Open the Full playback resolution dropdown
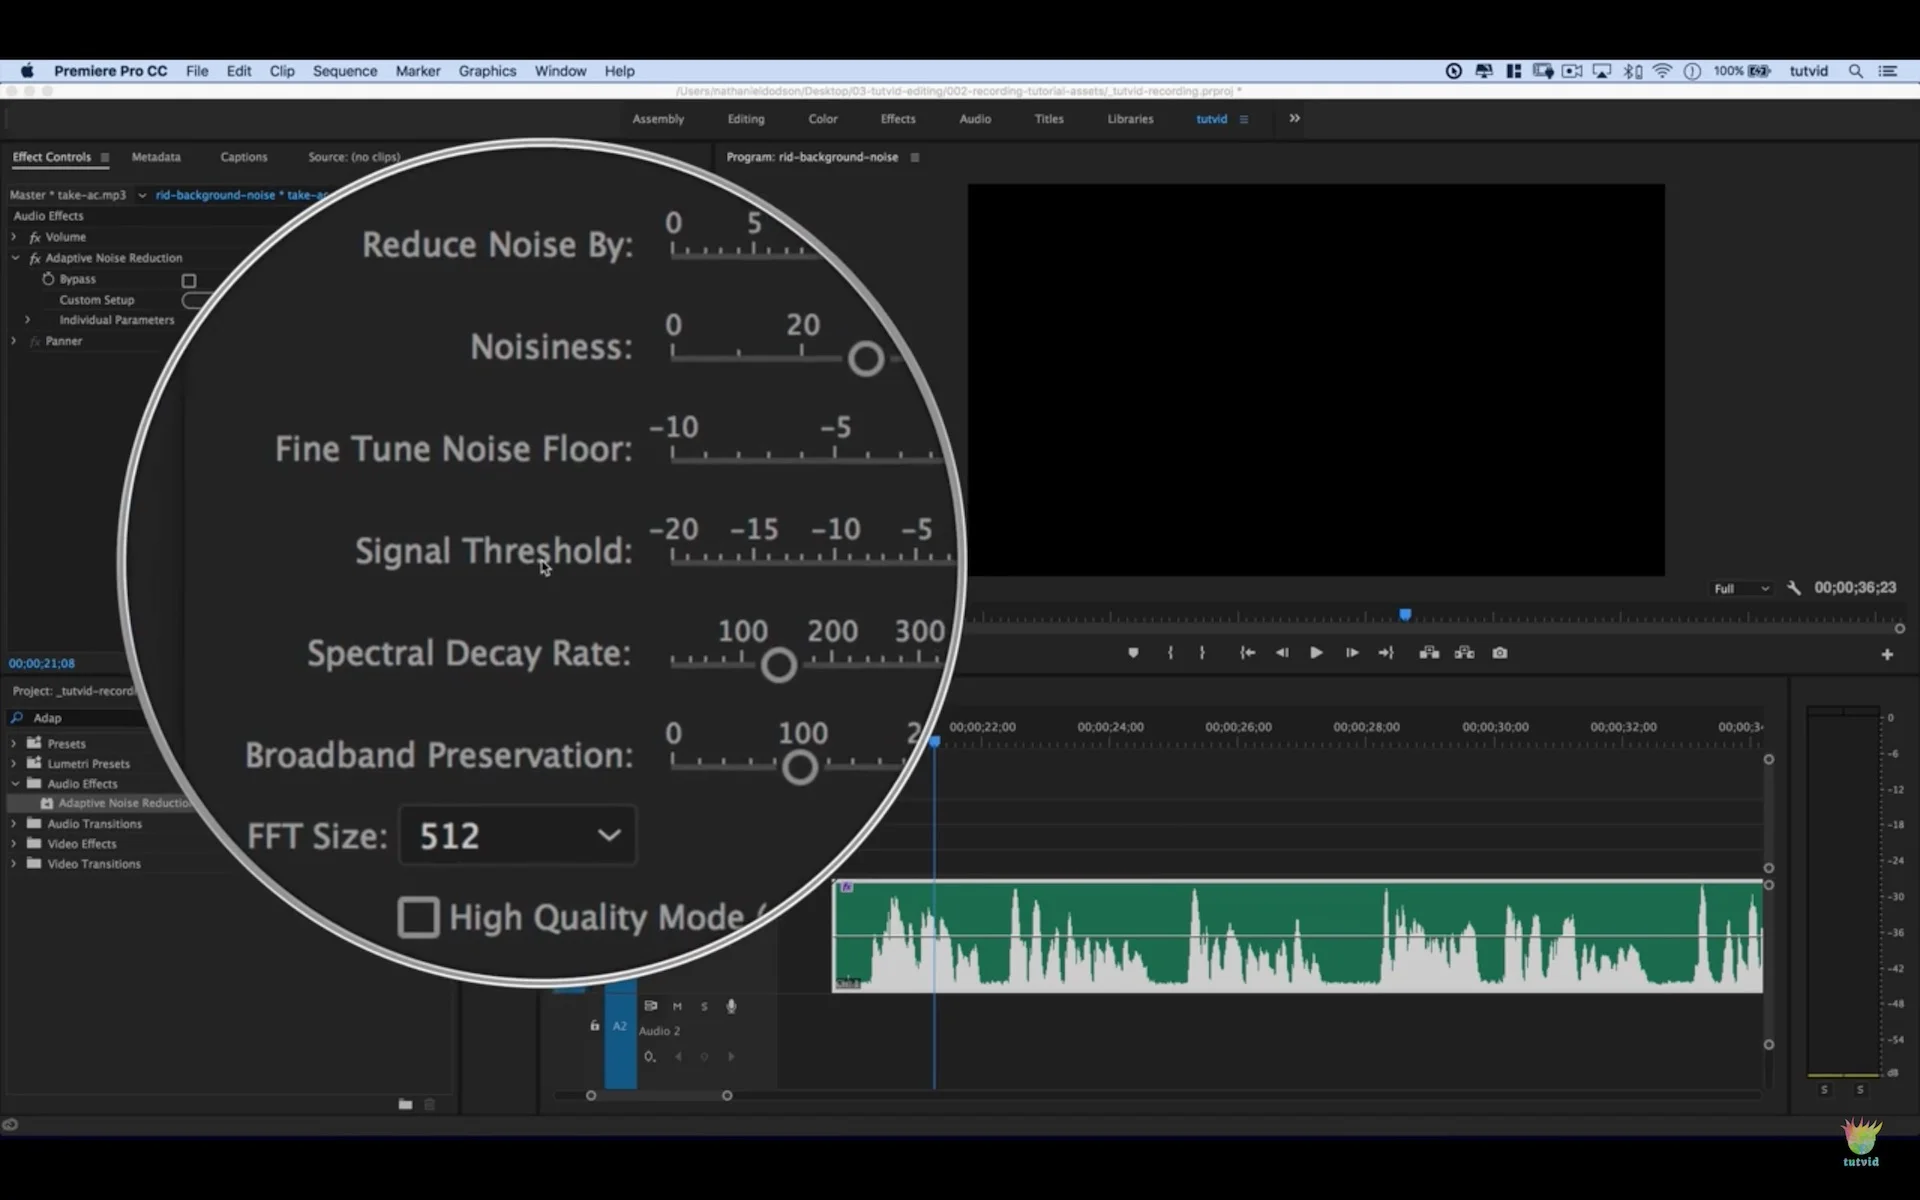This screenshot has width=1920, height=1200. click(x=1741, y=589)
